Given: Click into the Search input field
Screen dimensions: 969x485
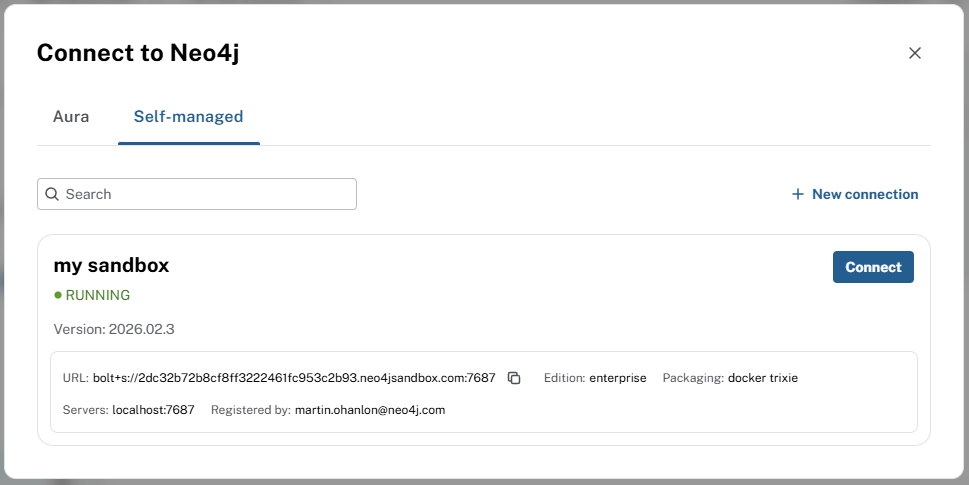Looking at the screenshot, I should [x=197, y=194].
